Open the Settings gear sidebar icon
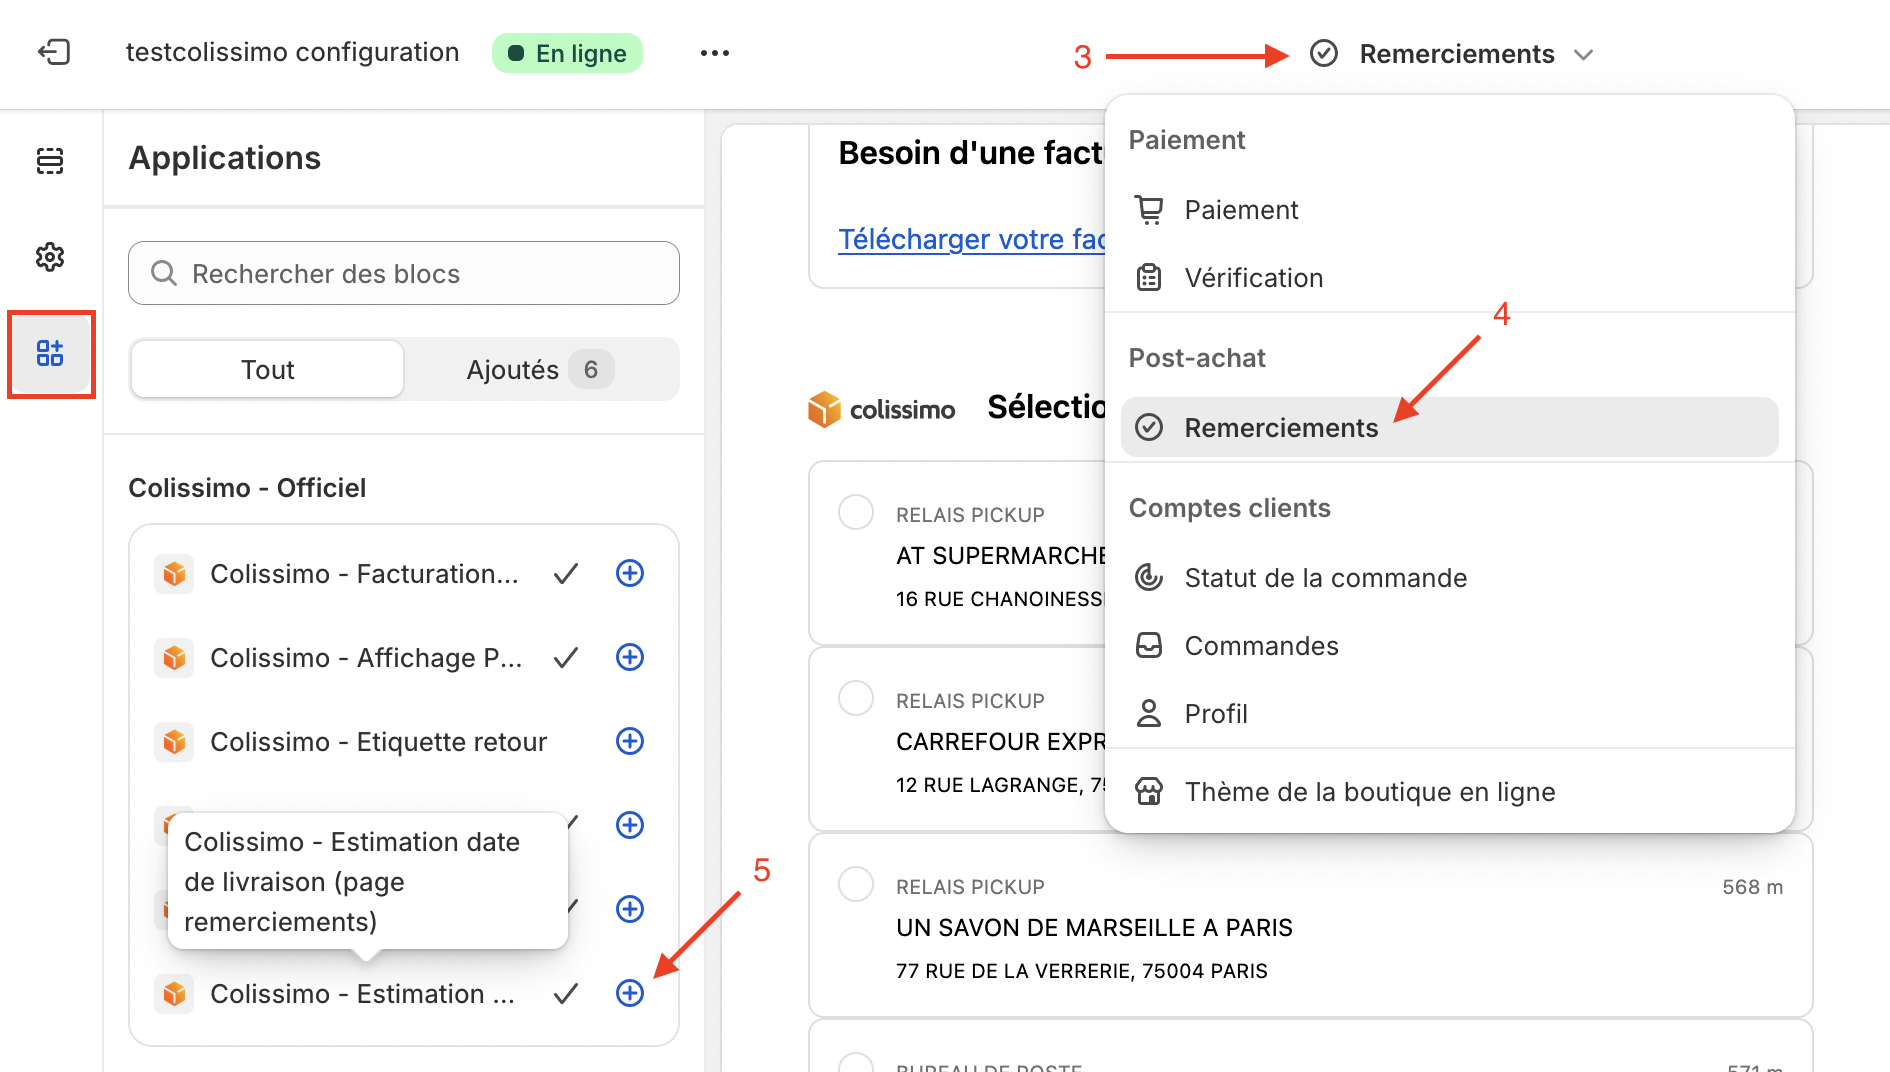Screen dimensions: 1890x1072 click(x=50, y=257)
